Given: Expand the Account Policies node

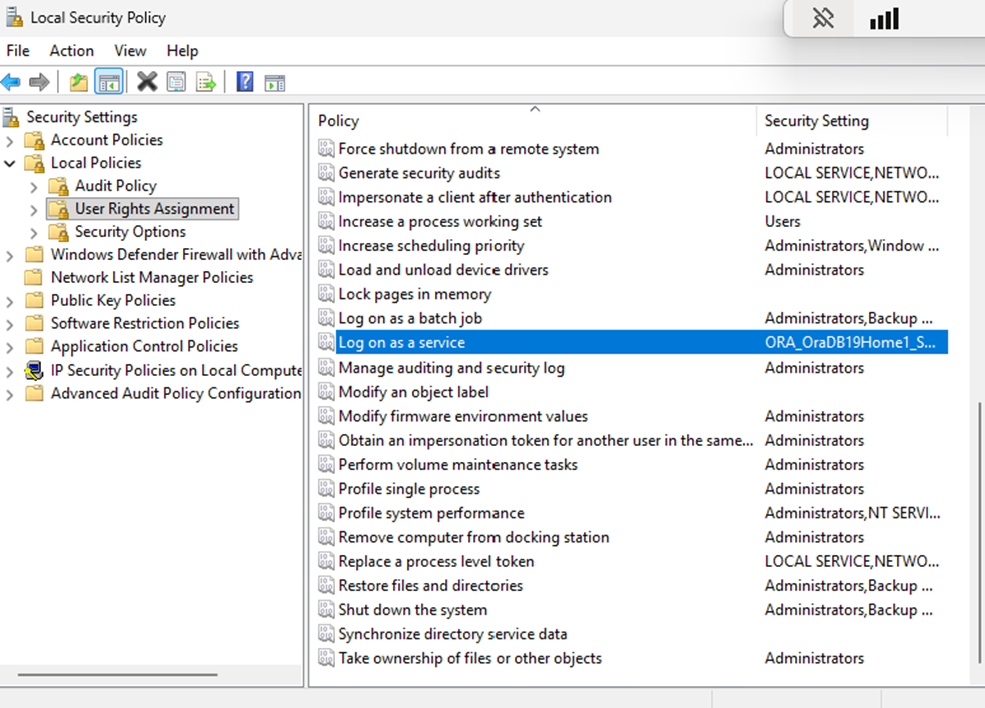Looking at the screenshot, I should click(10, 141).
